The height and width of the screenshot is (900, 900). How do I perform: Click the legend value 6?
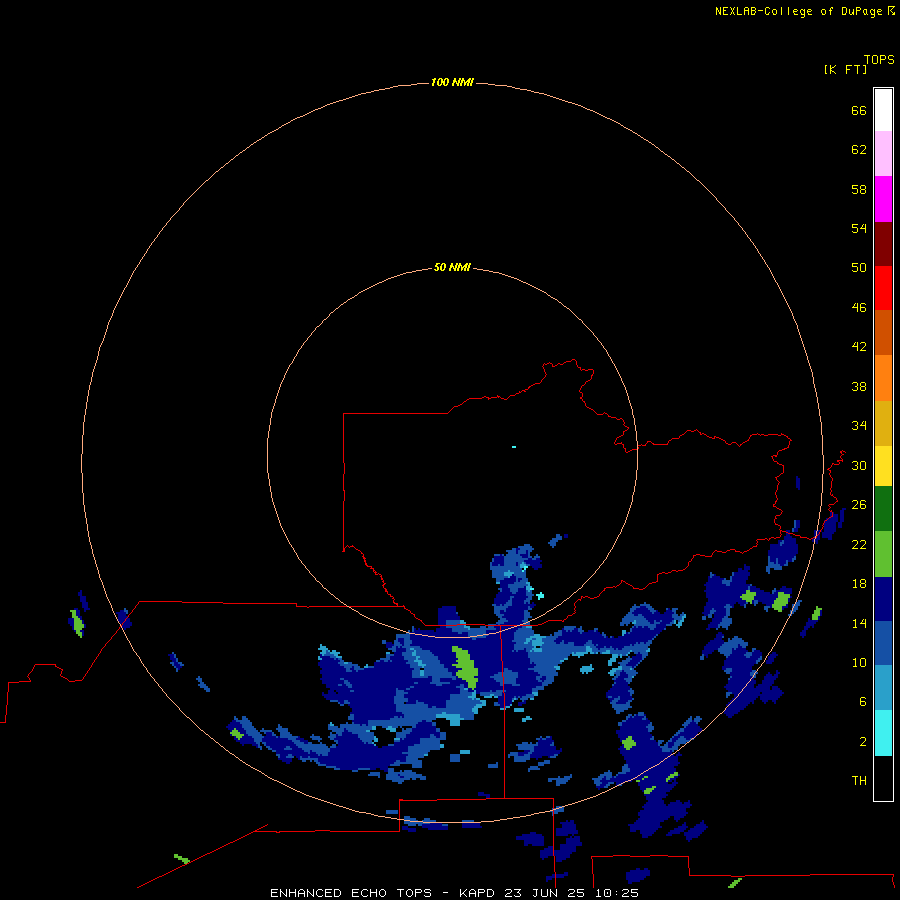[x=862, y=702]
